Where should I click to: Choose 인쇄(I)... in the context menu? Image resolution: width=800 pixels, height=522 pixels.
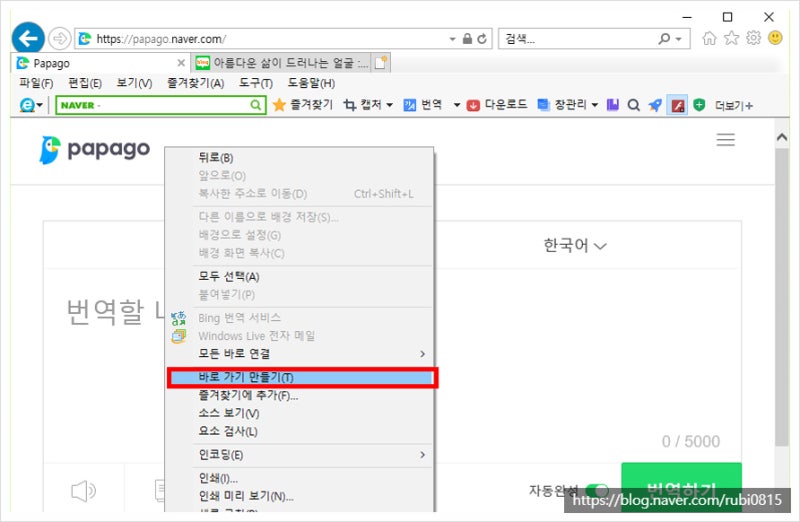pos(299,478)
